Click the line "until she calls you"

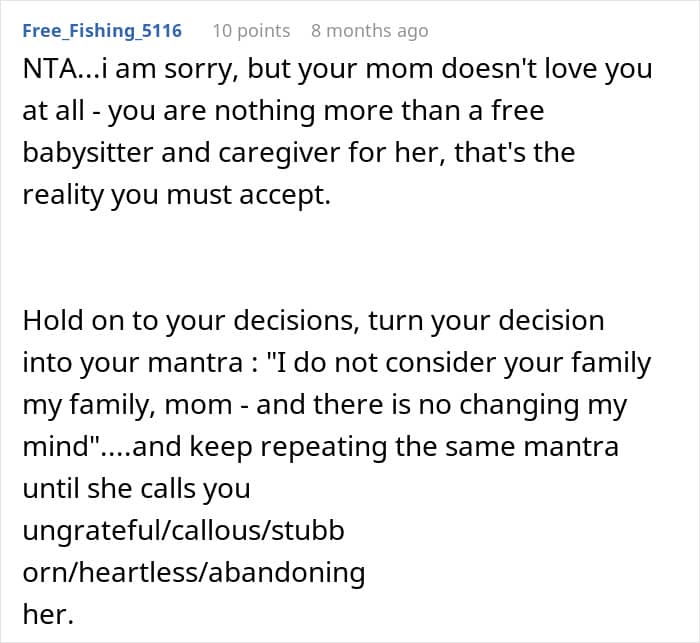pos(136,489)
